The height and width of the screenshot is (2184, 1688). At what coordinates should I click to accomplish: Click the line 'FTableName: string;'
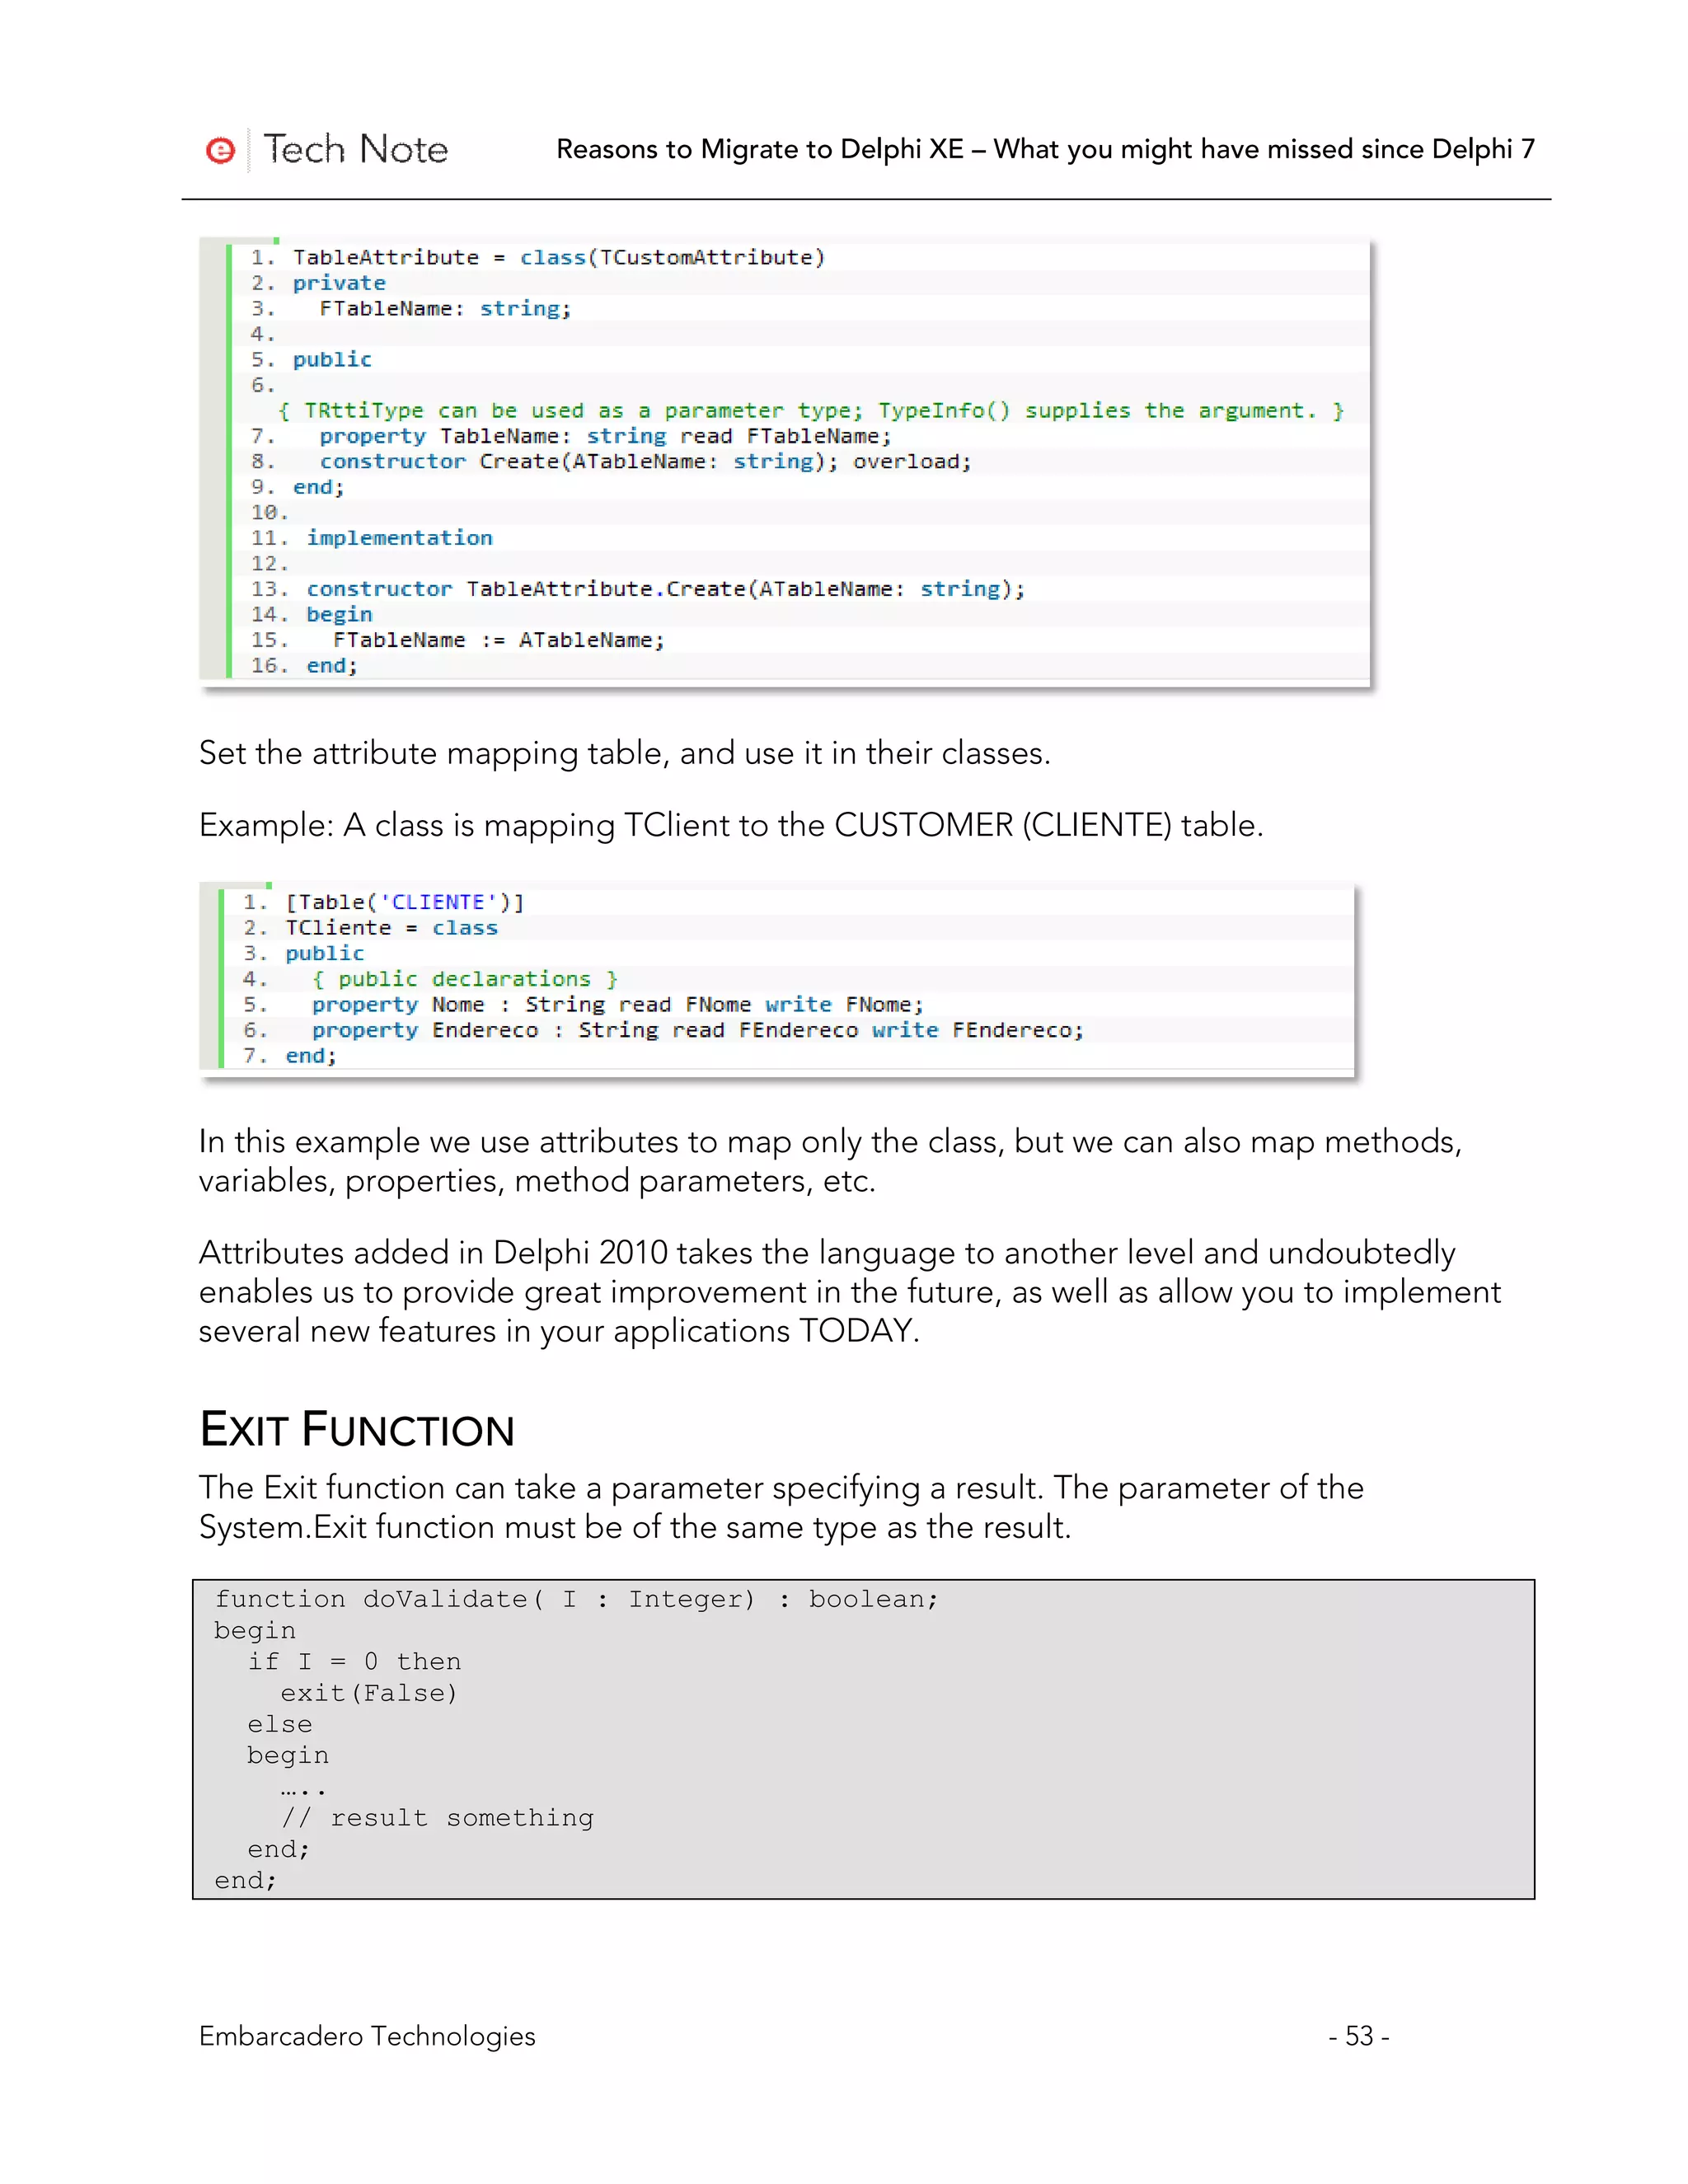tap(445, 309)
